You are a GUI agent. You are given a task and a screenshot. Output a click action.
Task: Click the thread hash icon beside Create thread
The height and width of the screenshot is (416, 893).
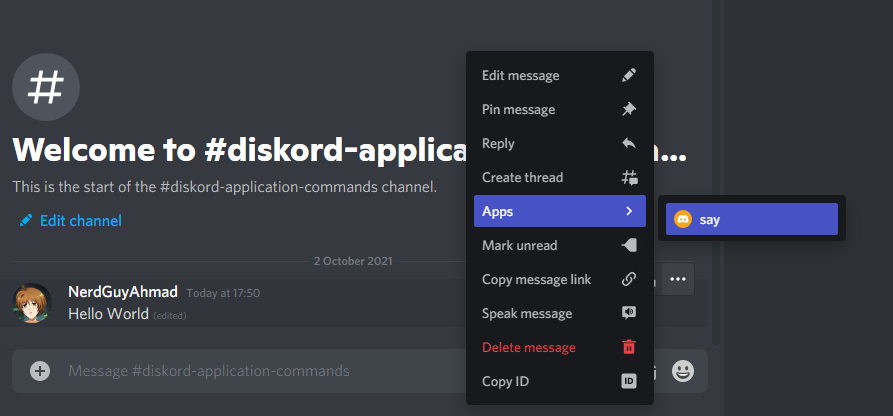tap(629, 177)
